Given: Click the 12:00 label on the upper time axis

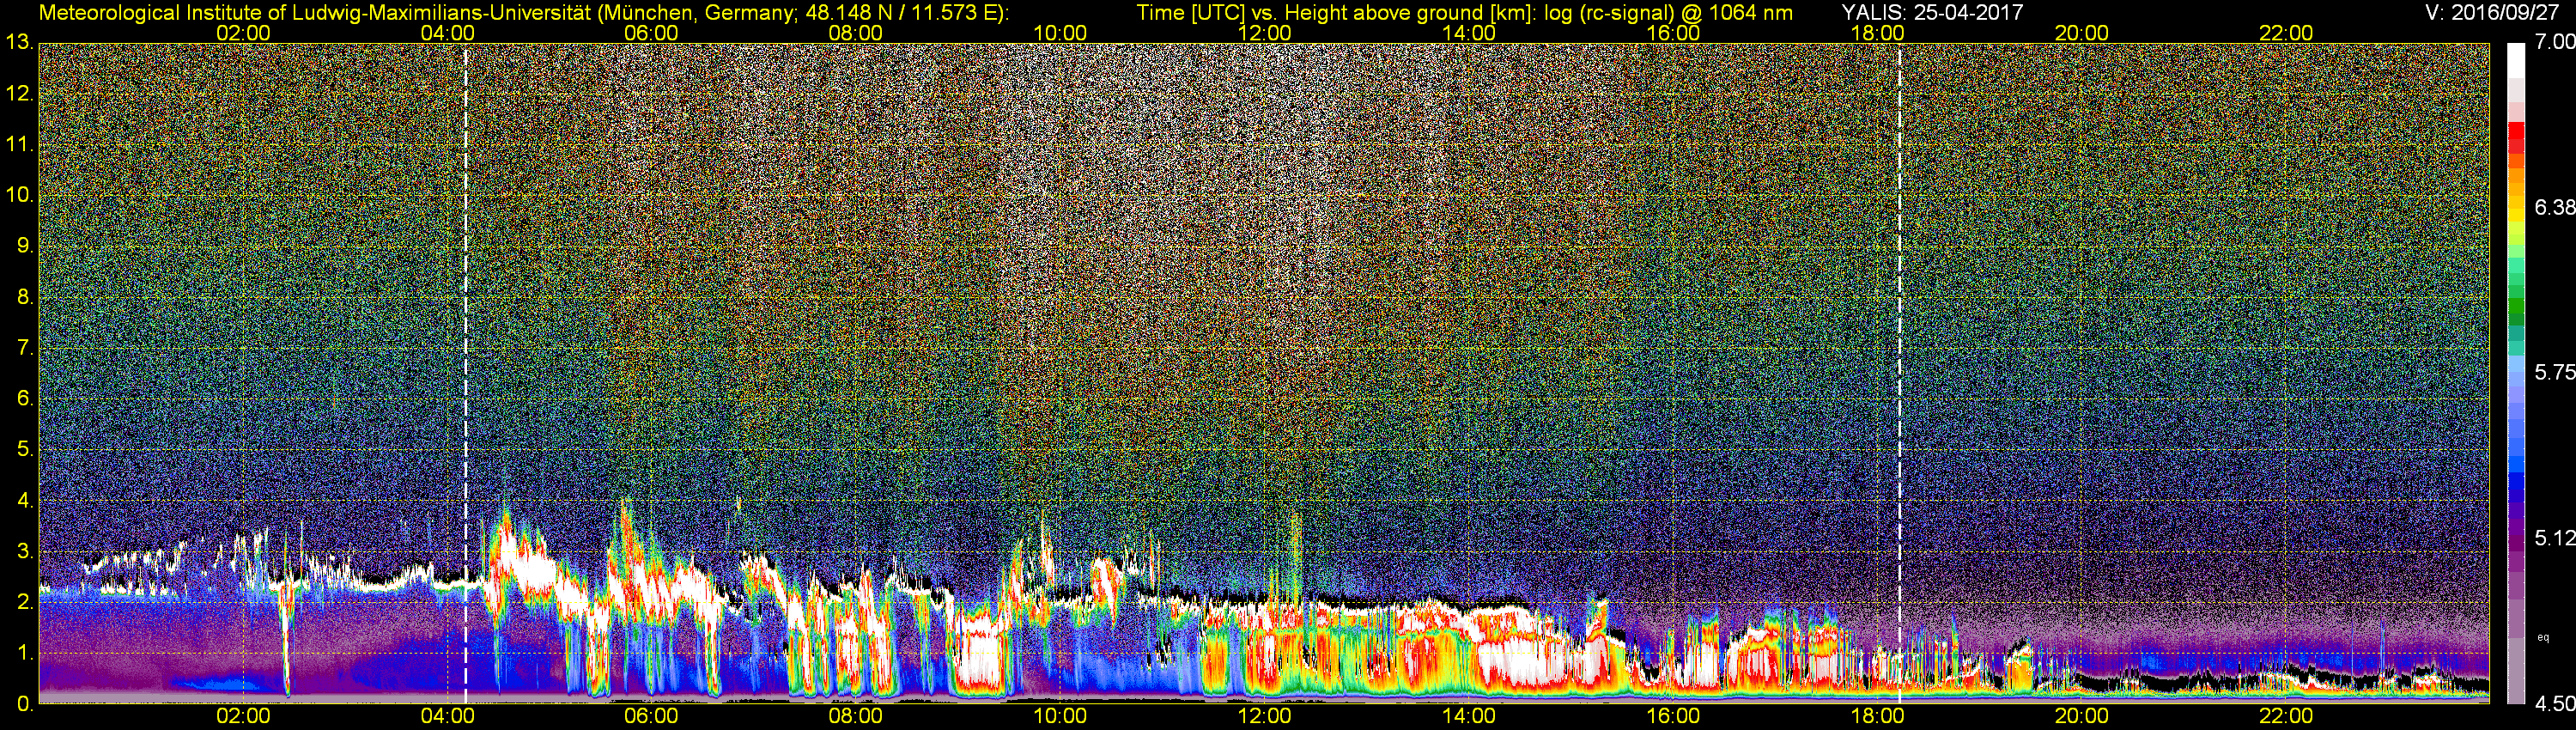Looking at the screenshot, I should tap(1264, 33).
